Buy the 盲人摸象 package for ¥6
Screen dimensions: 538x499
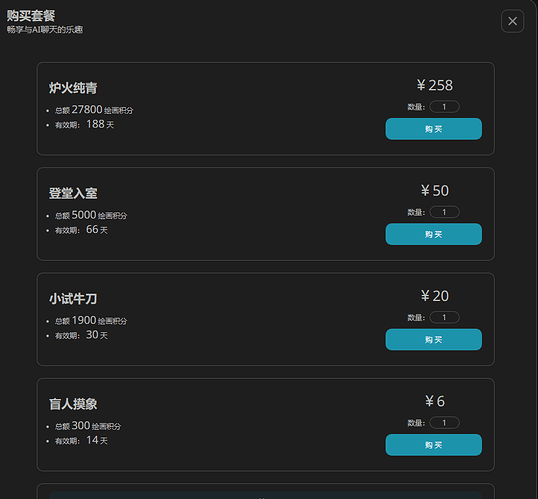click(x=433, y=445)
